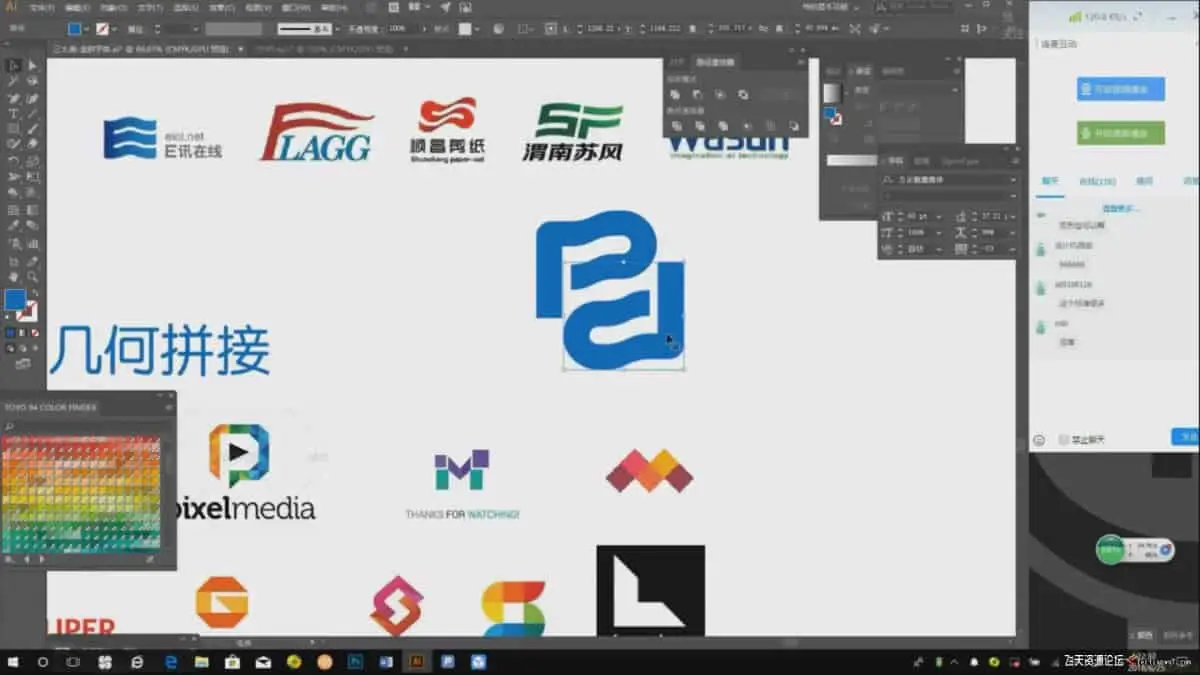Open Task View on the taskbar
1200x675 pixels.
(x=74, y=662)
